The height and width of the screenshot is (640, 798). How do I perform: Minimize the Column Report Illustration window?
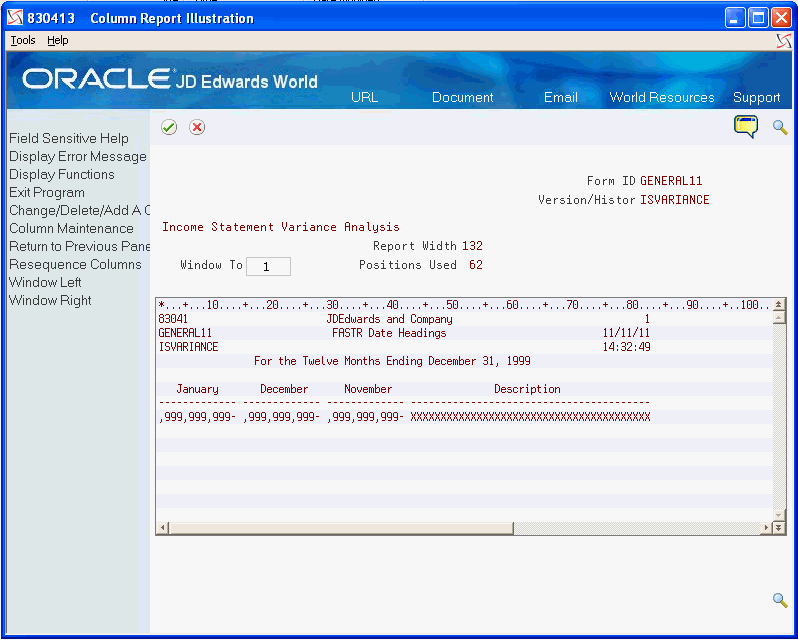pos(734,18)
